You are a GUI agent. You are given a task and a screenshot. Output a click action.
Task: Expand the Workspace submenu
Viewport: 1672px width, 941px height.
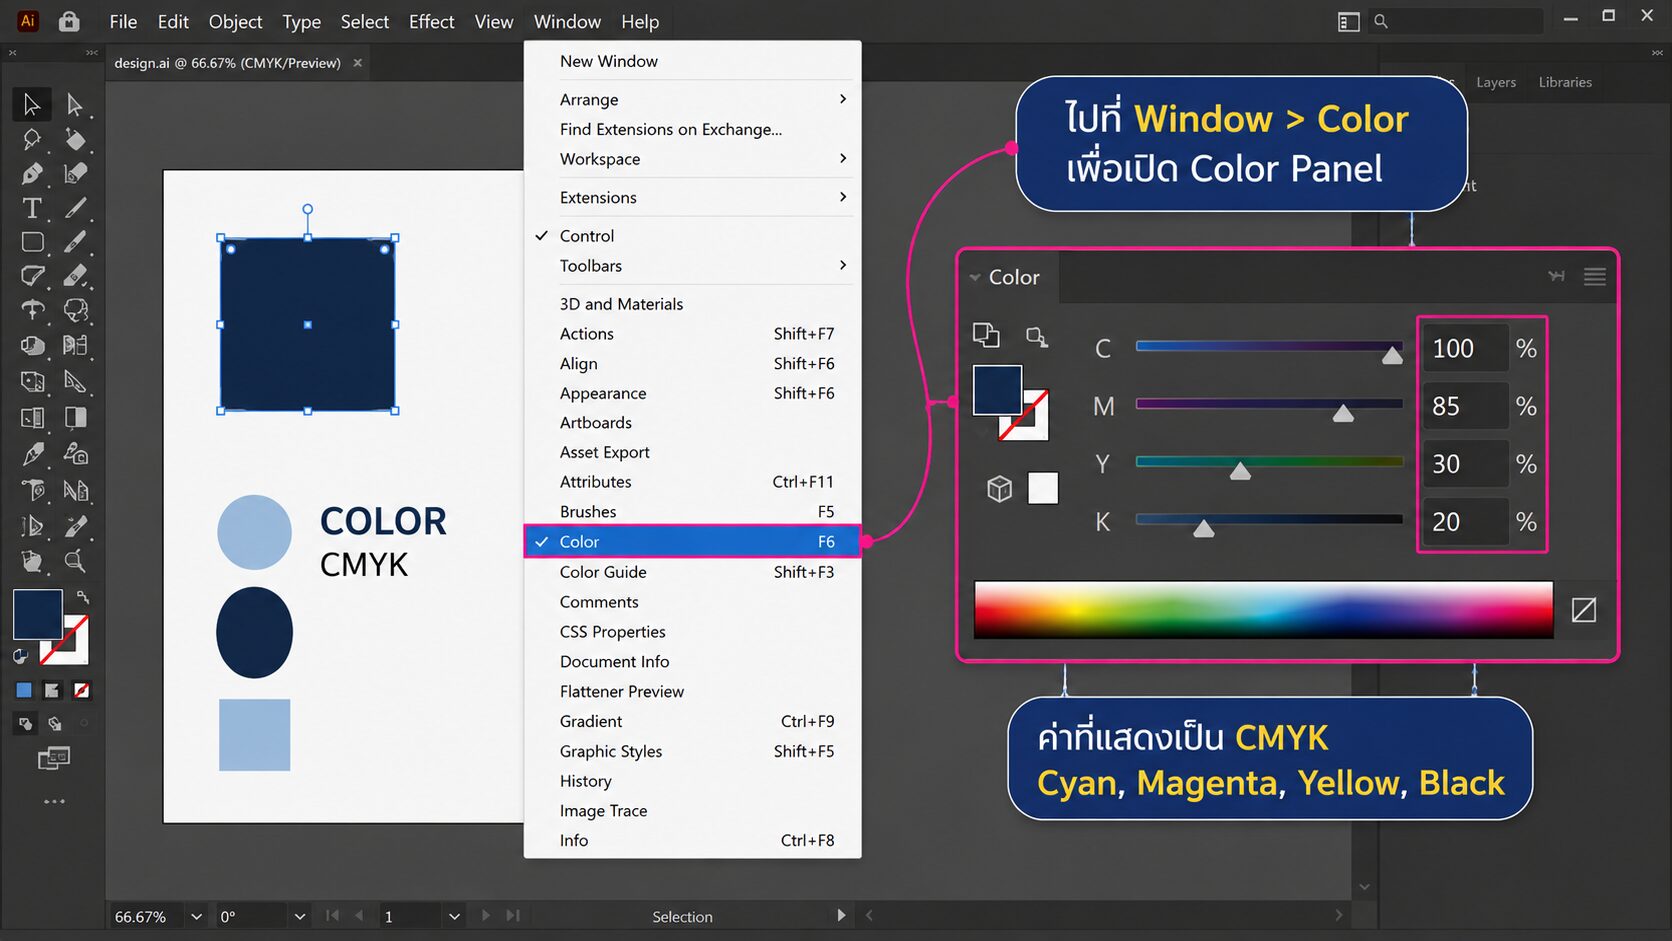tap(692, 159)
